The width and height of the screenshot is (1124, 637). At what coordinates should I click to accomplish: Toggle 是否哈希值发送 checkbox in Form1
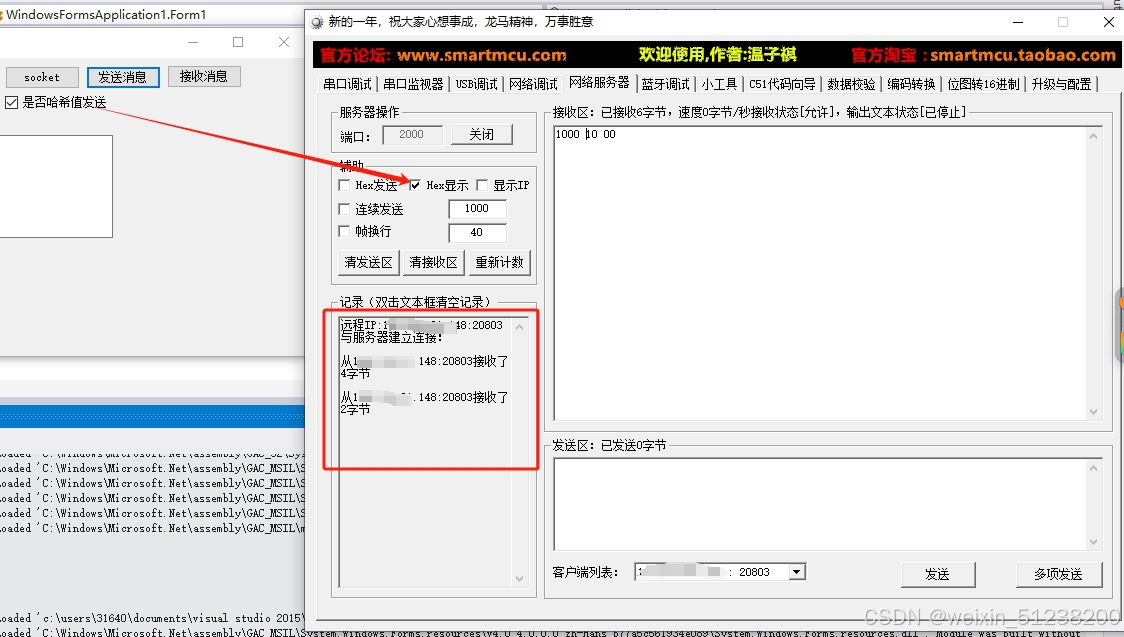(11, 102)
